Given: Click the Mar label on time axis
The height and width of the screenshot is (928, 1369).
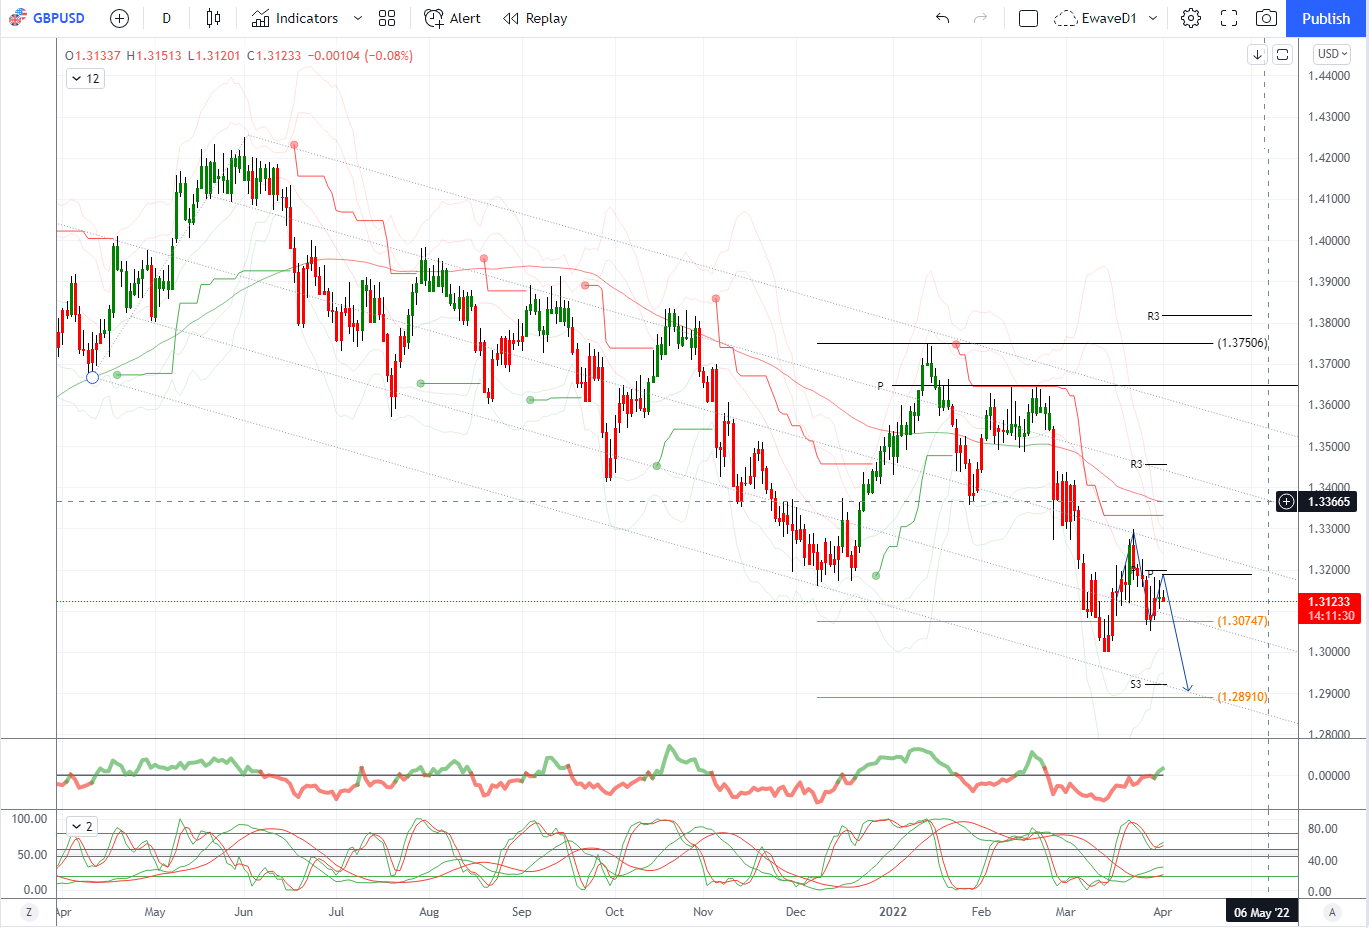Looking at the screenshot, I should (1066, 912).
